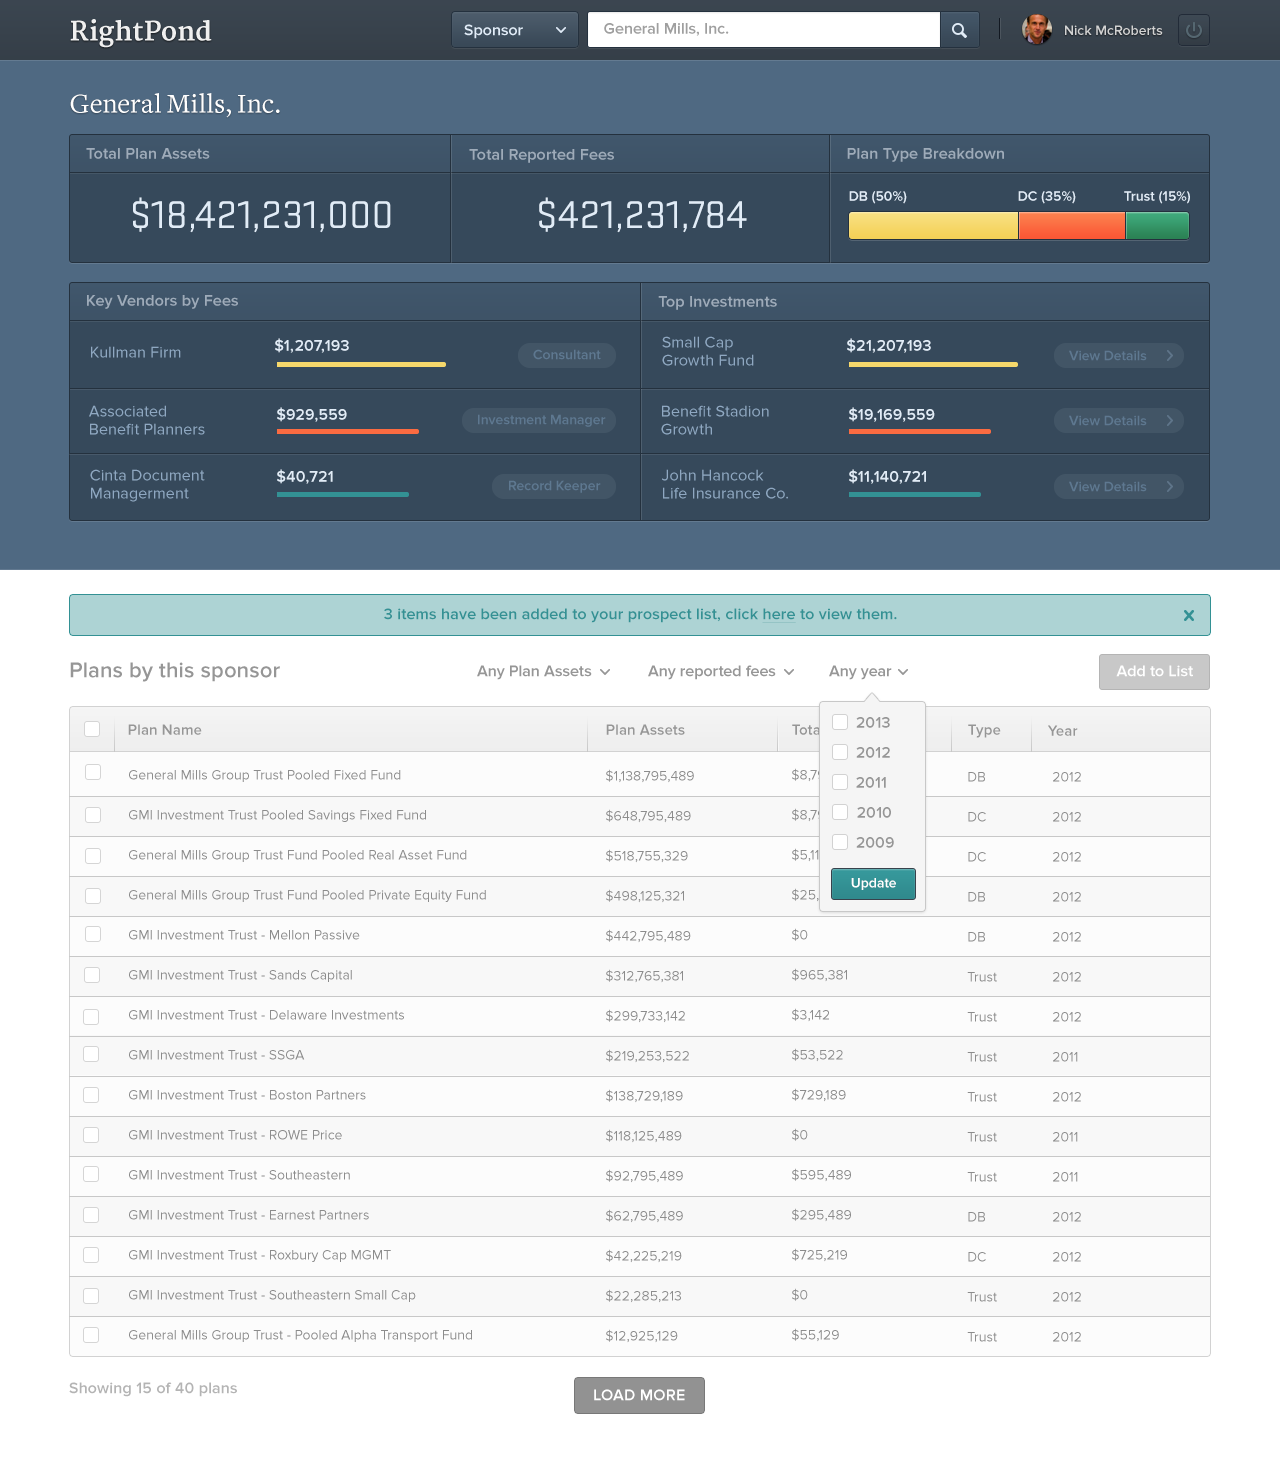Click the General Mills search field
This screenshot has height=1480, width=1280.
pyautogui.click(x=764, y=30)
